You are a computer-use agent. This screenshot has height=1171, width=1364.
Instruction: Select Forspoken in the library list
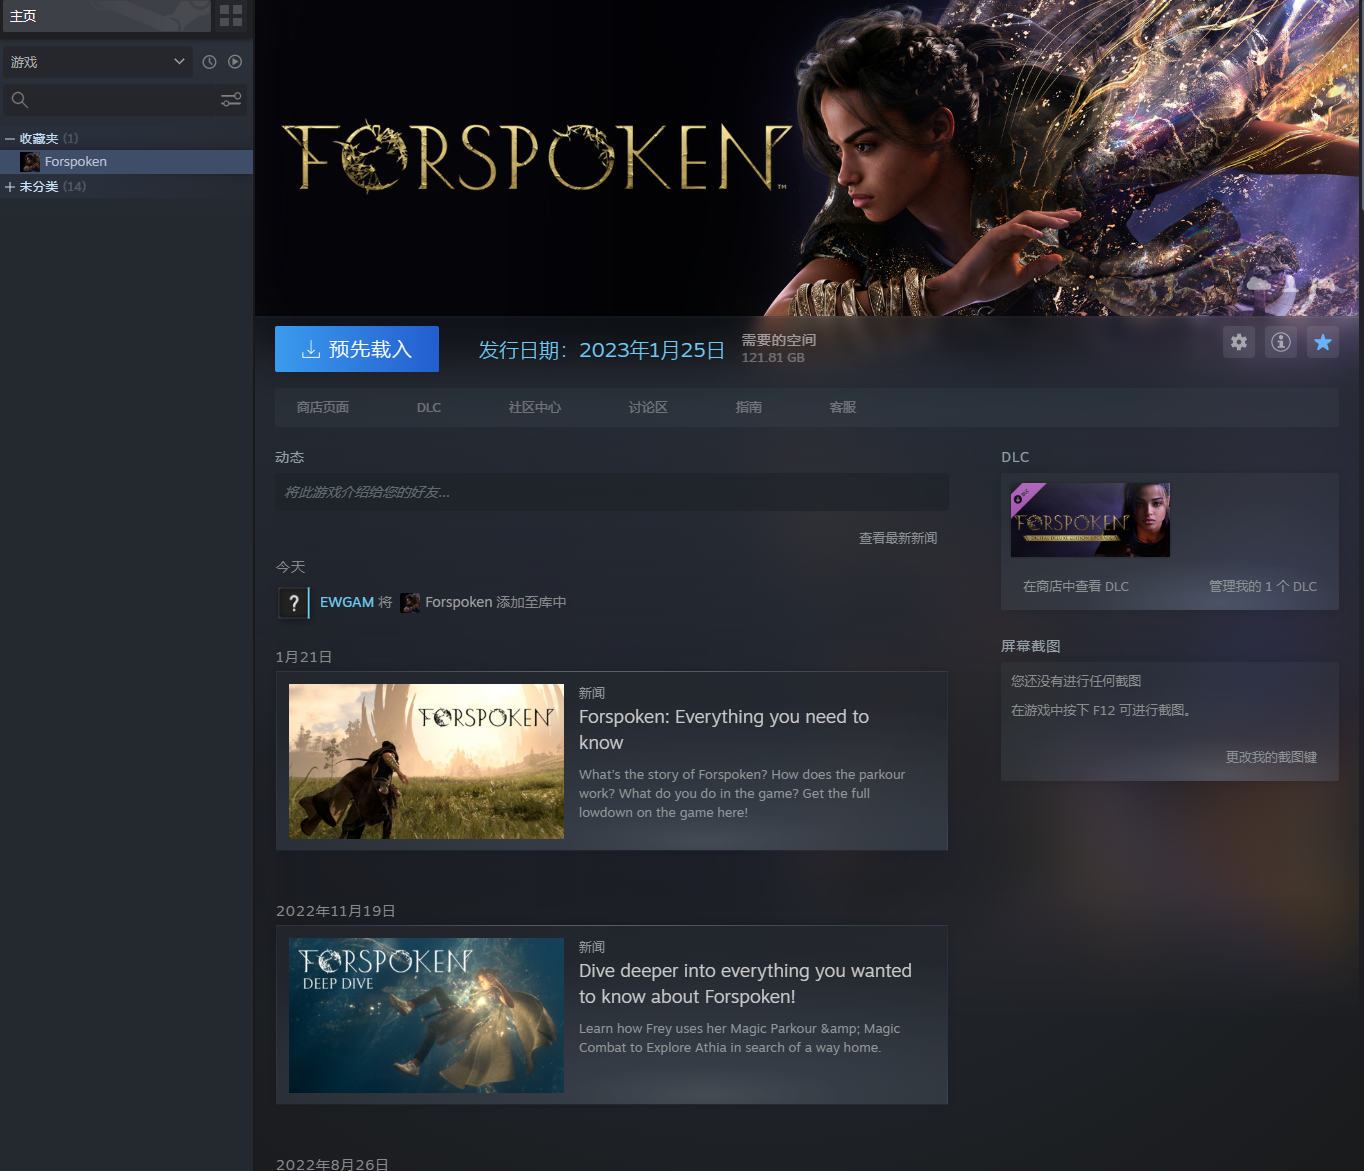tap(126, 162)
